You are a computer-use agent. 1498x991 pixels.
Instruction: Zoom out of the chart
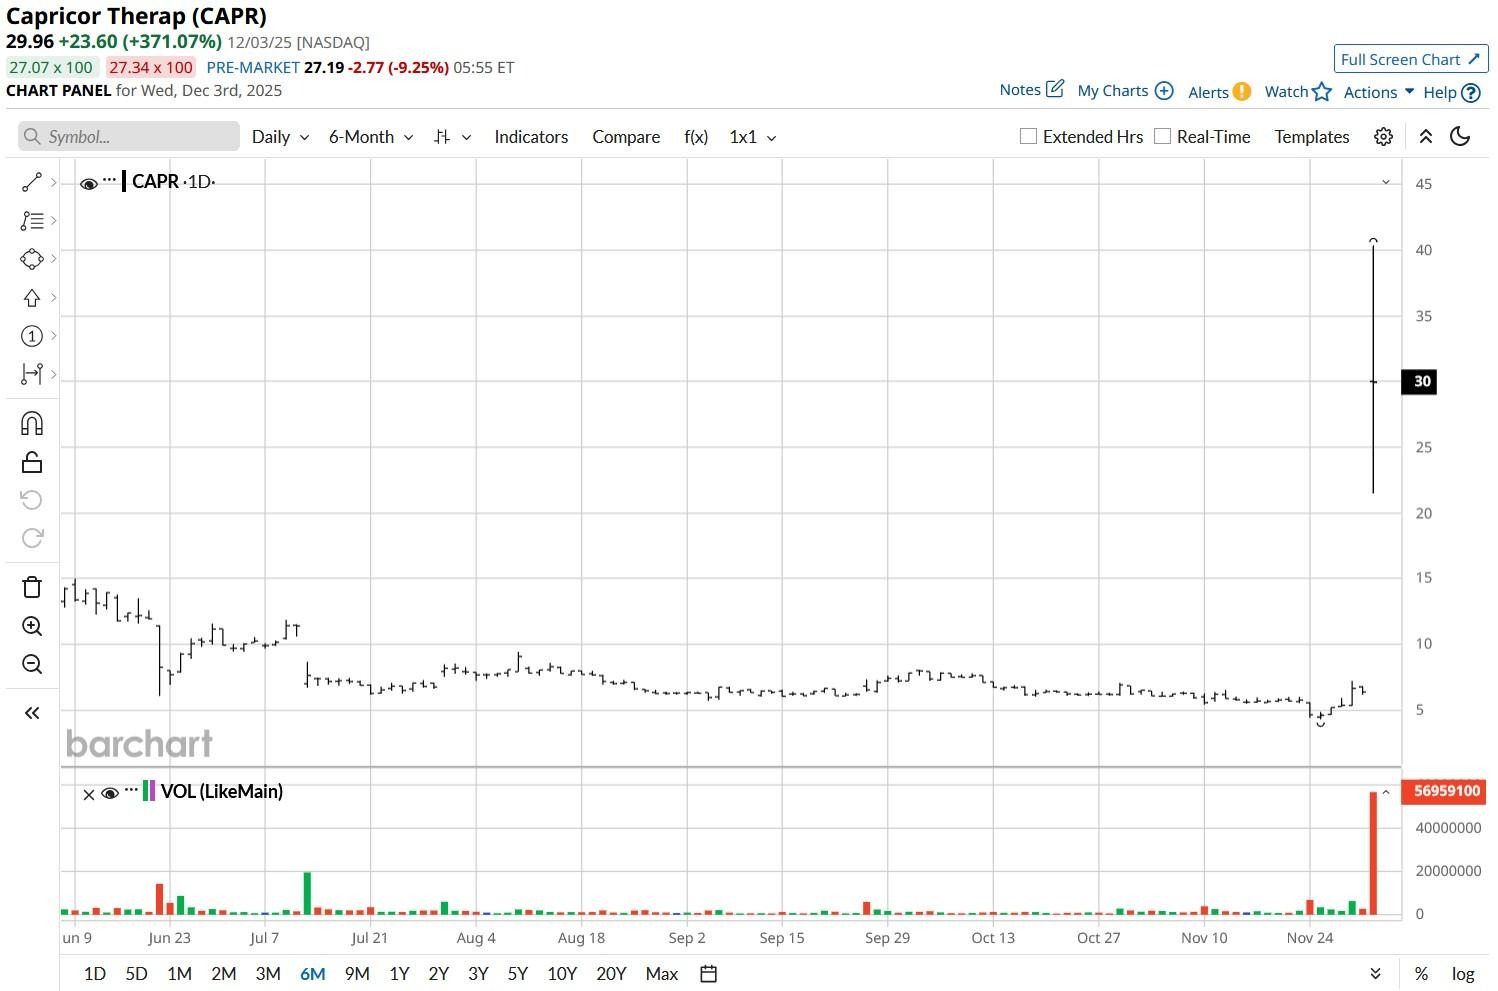(x=32, y=664)
